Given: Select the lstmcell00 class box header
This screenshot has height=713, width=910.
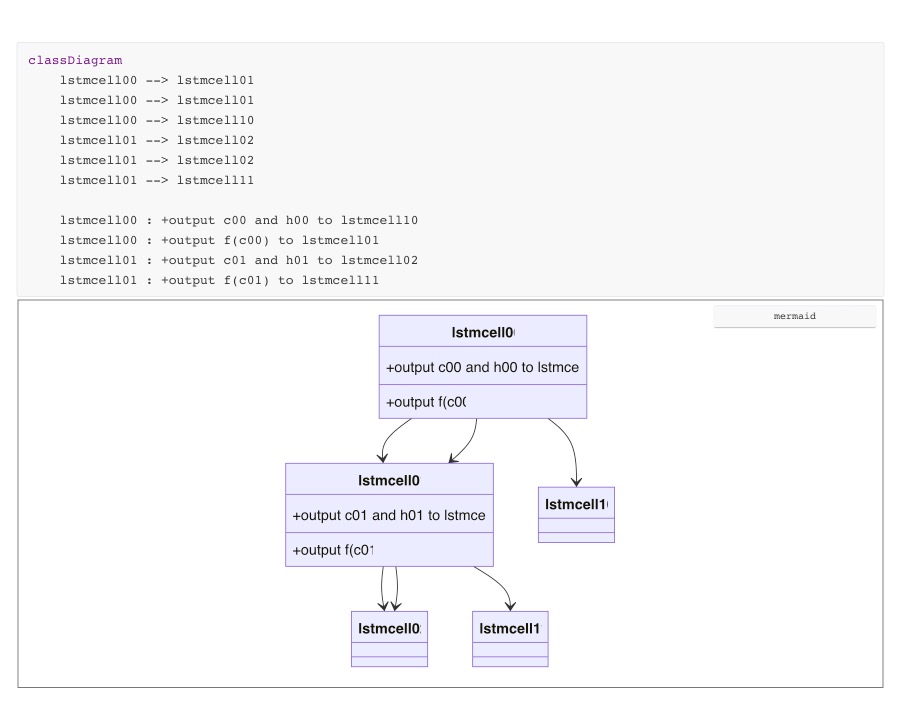Looking at the screenshot, I should point(482,331).
